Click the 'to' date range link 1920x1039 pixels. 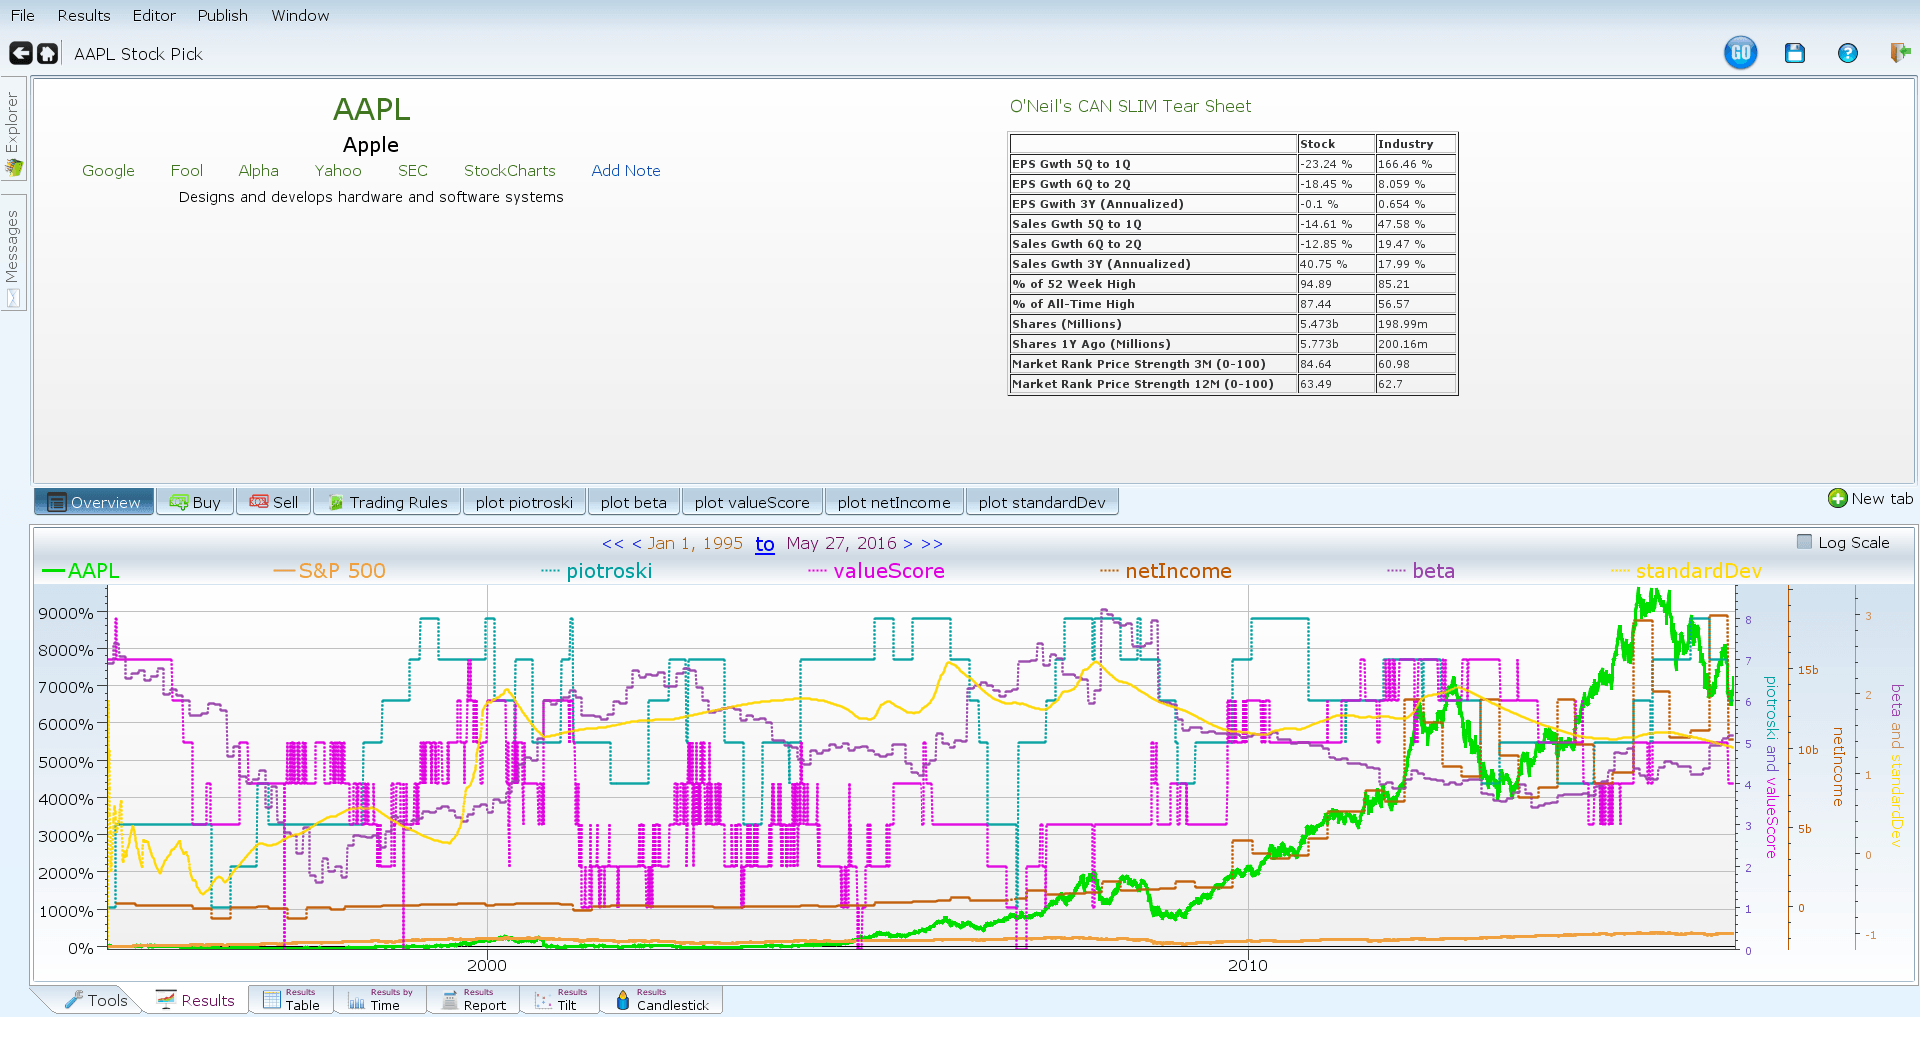point(764,544)
